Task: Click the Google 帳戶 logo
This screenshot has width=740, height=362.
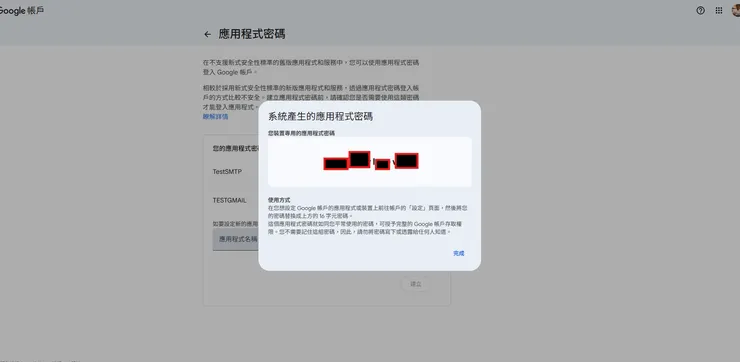Action: coord(22,10)
